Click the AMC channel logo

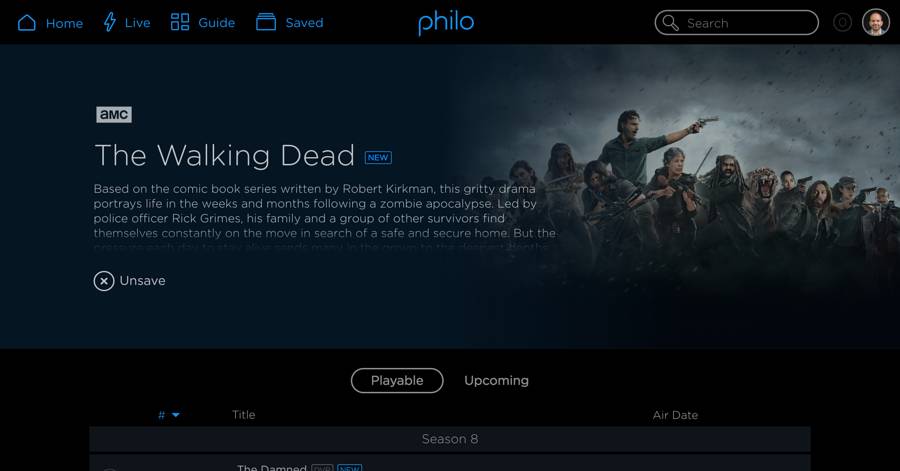click(x=114, y=114)
